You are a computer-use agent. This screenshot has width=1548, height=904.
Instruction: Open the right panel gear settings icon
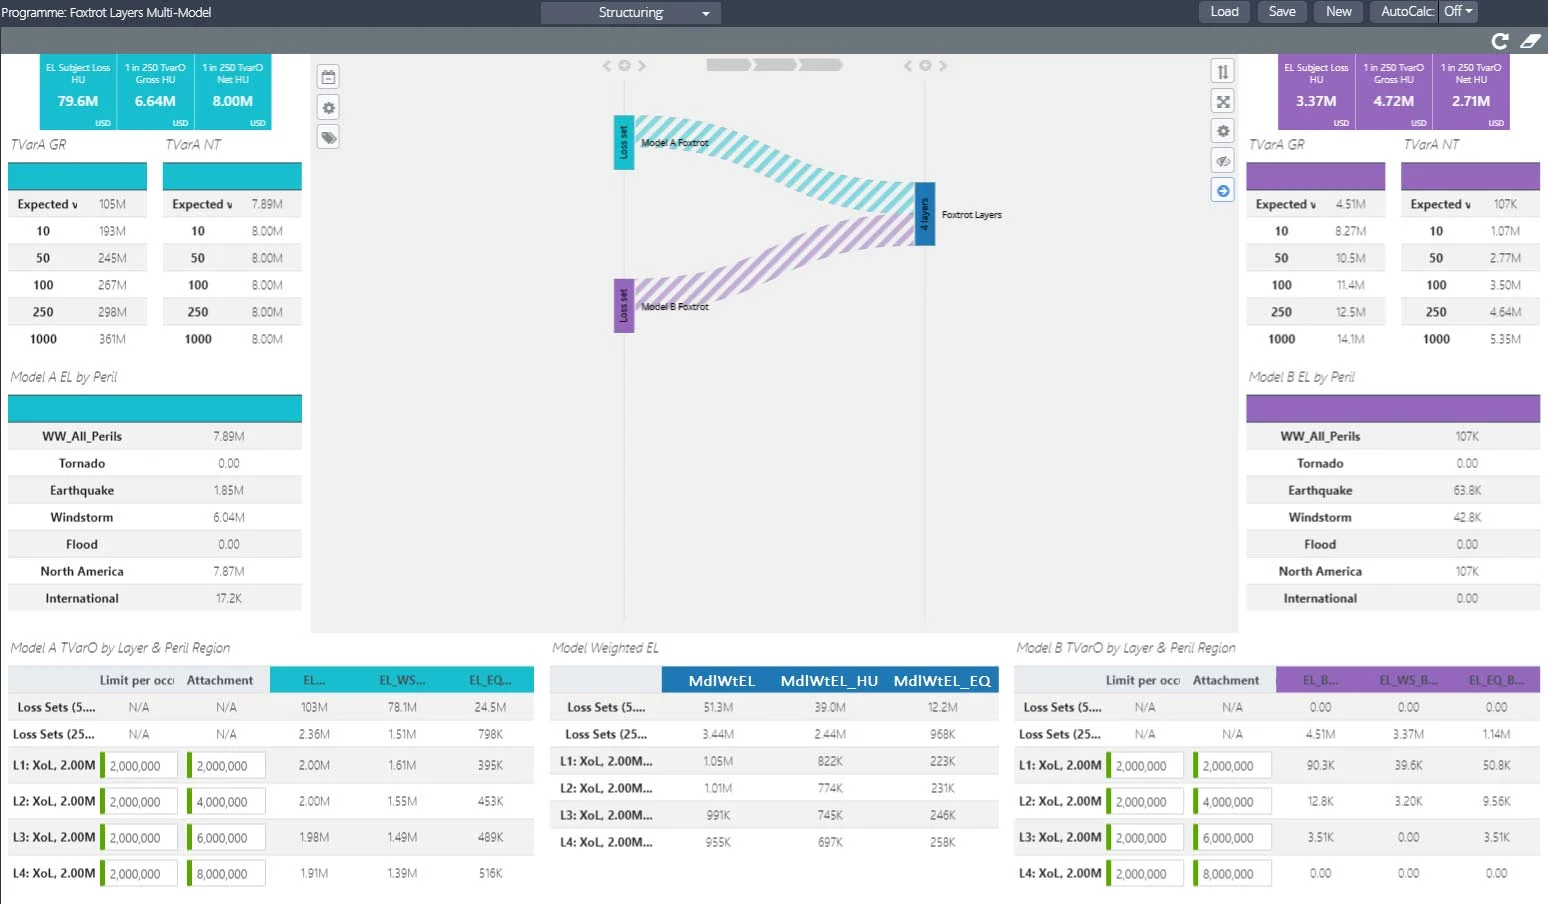click(1222, 130)
